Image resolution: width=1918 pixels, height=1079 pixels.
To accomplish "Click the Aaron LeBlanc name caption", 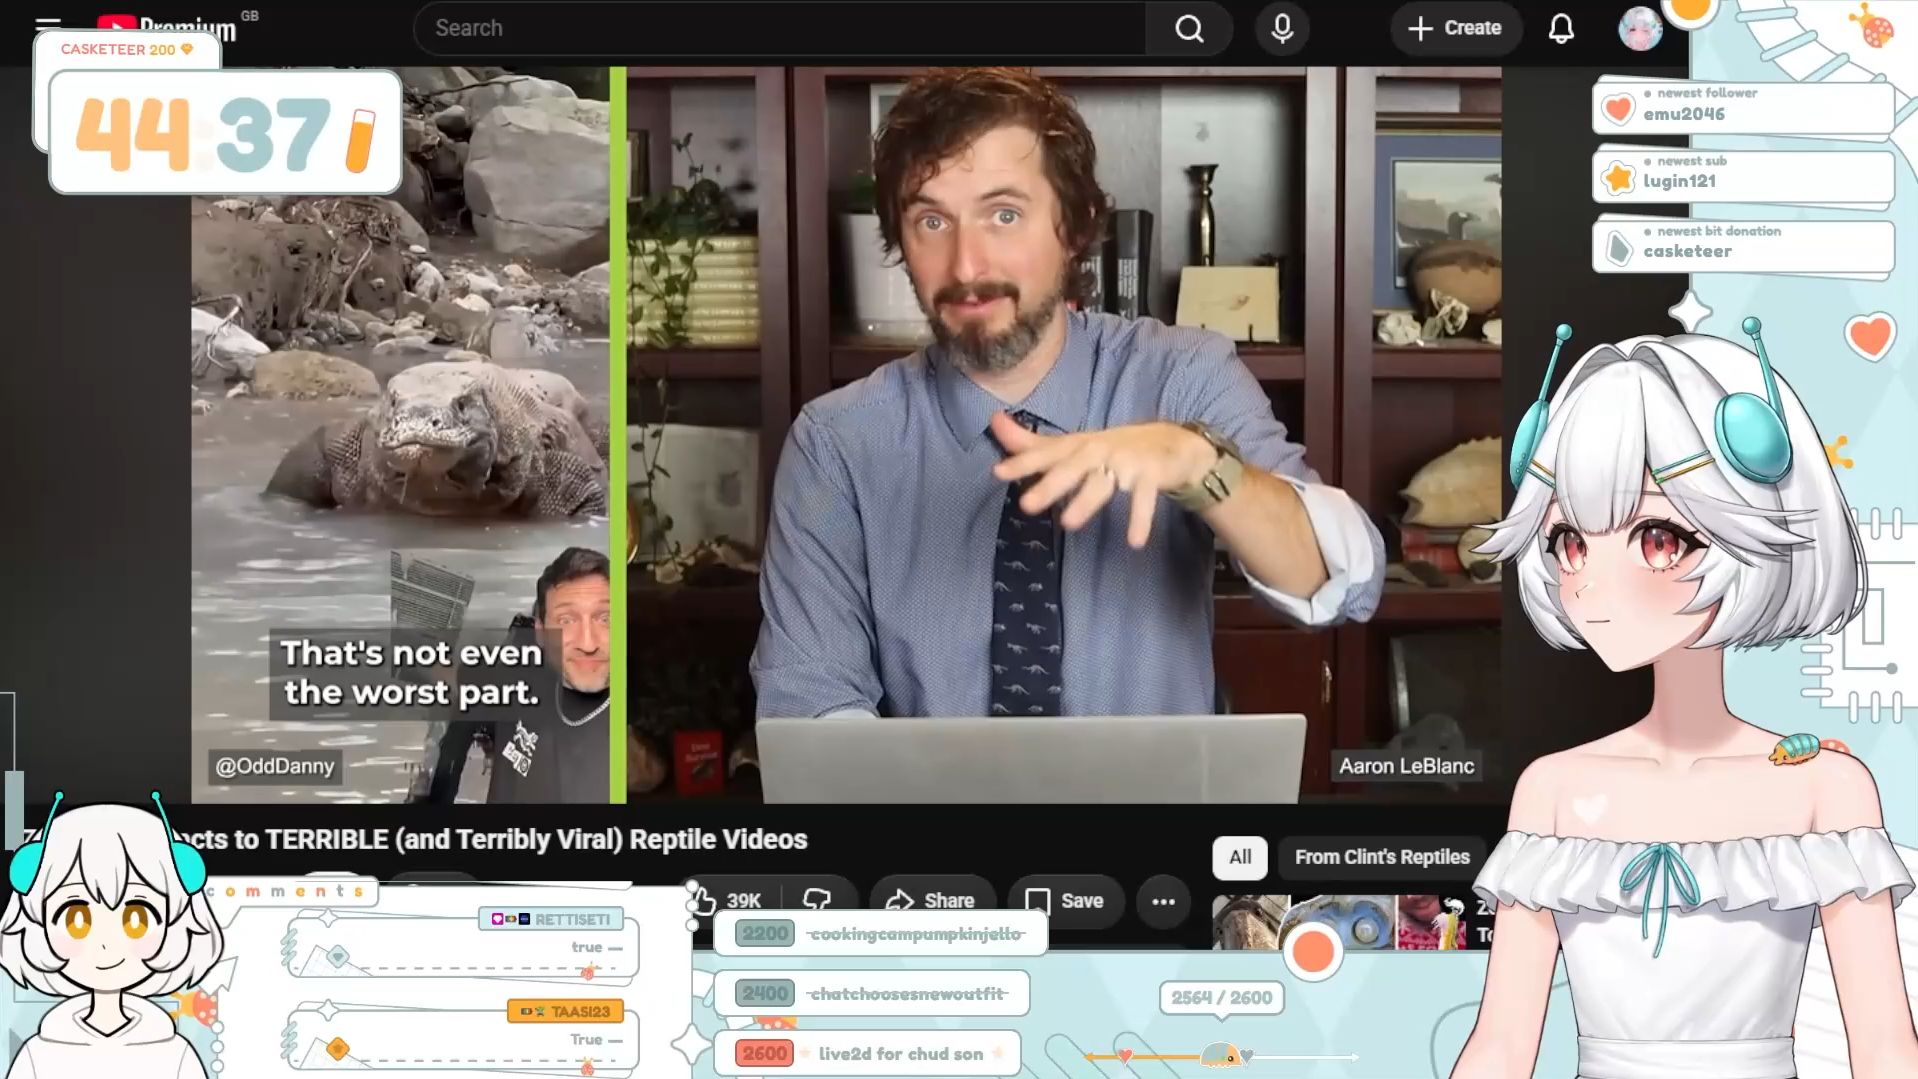I will 1406,766.
